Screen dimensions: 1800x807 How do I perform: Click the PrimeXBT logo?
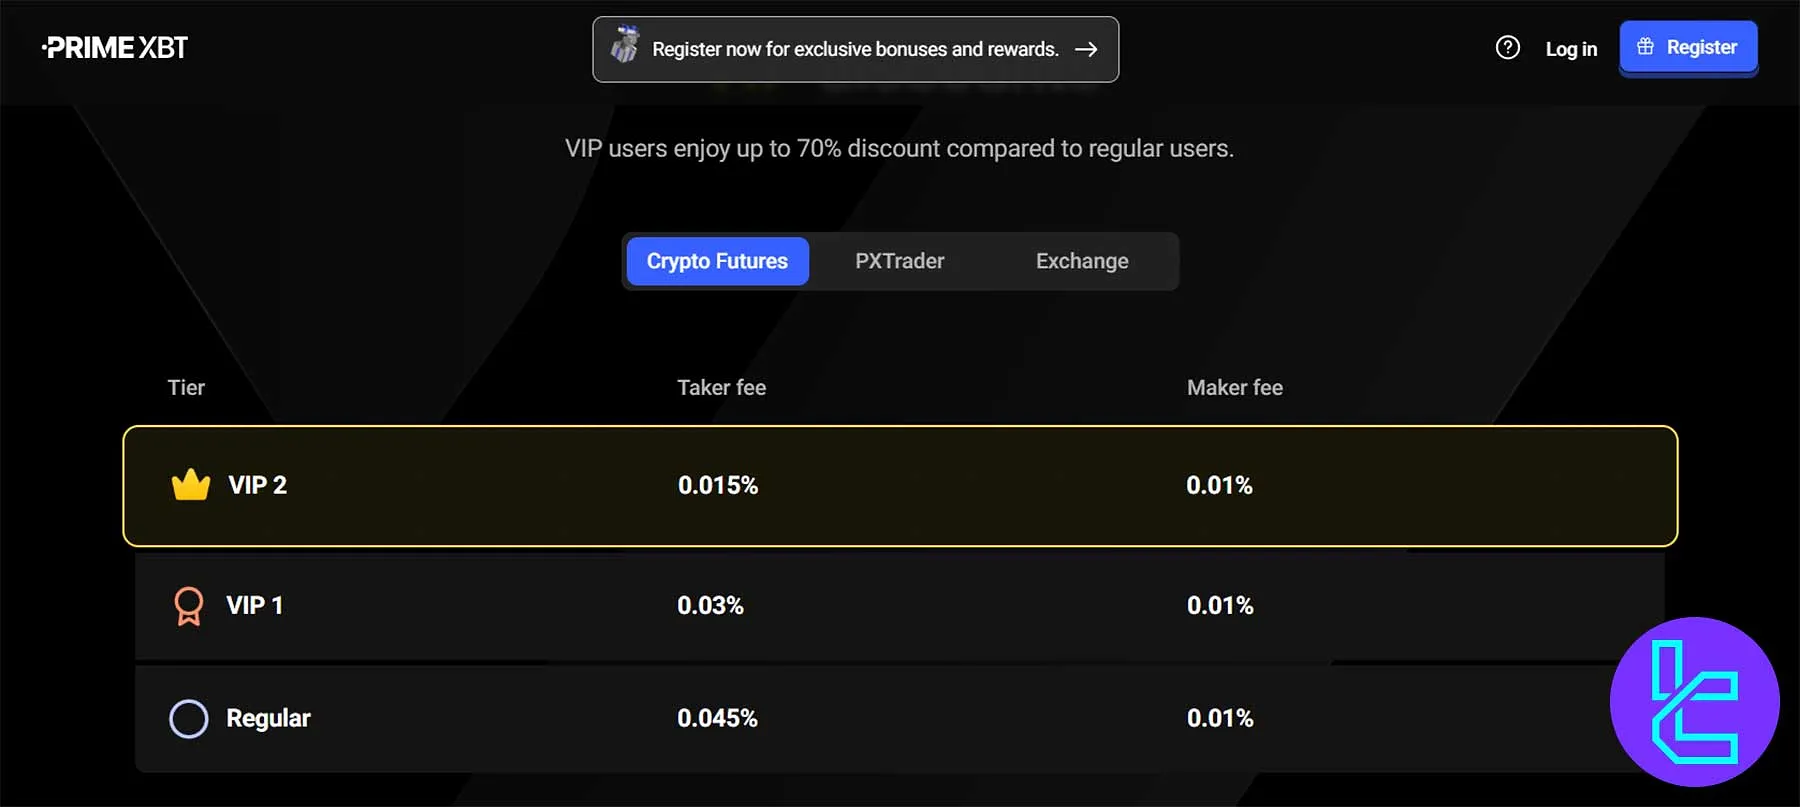point(114,46)
